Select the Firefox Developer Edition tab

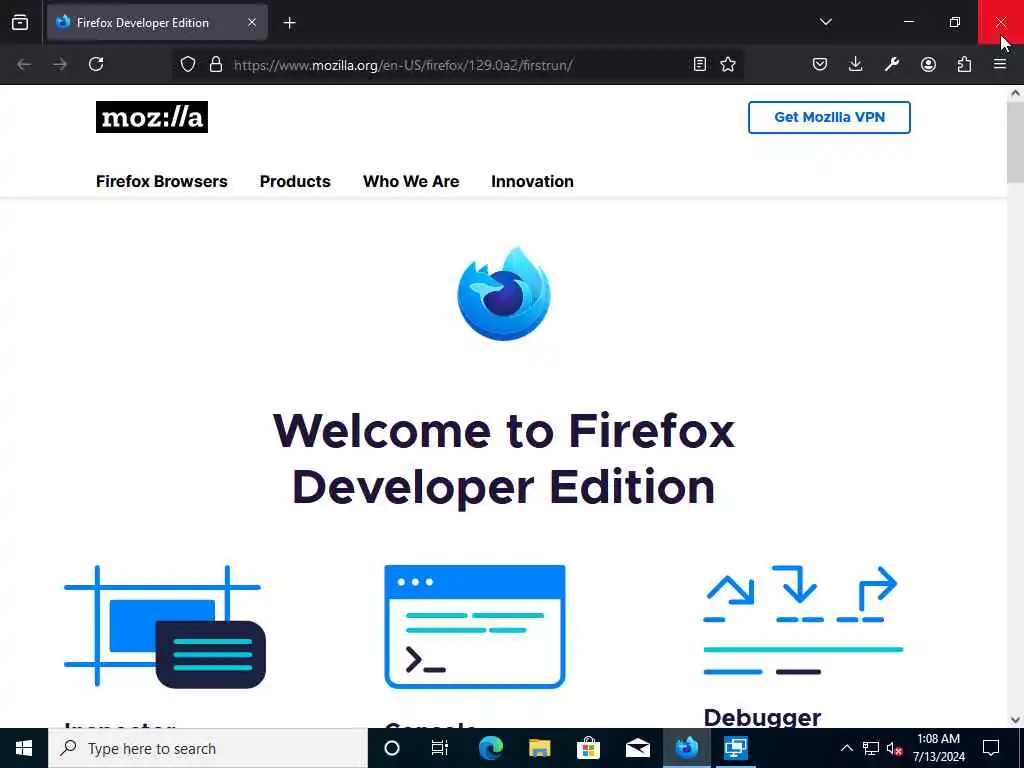point(157,22)
